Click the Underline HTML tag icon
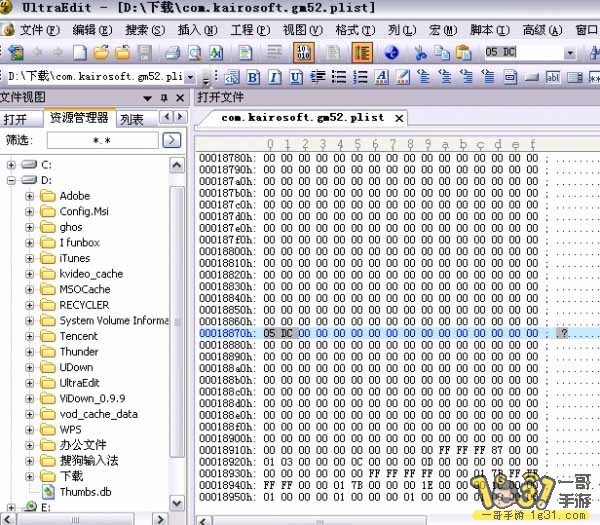 pos(295,78)
